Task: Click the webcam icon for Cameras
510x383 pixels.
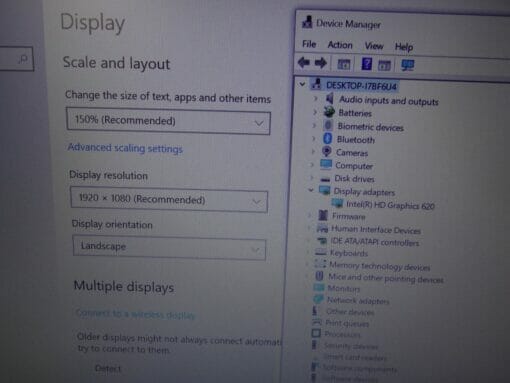Action: pos(327,152)
